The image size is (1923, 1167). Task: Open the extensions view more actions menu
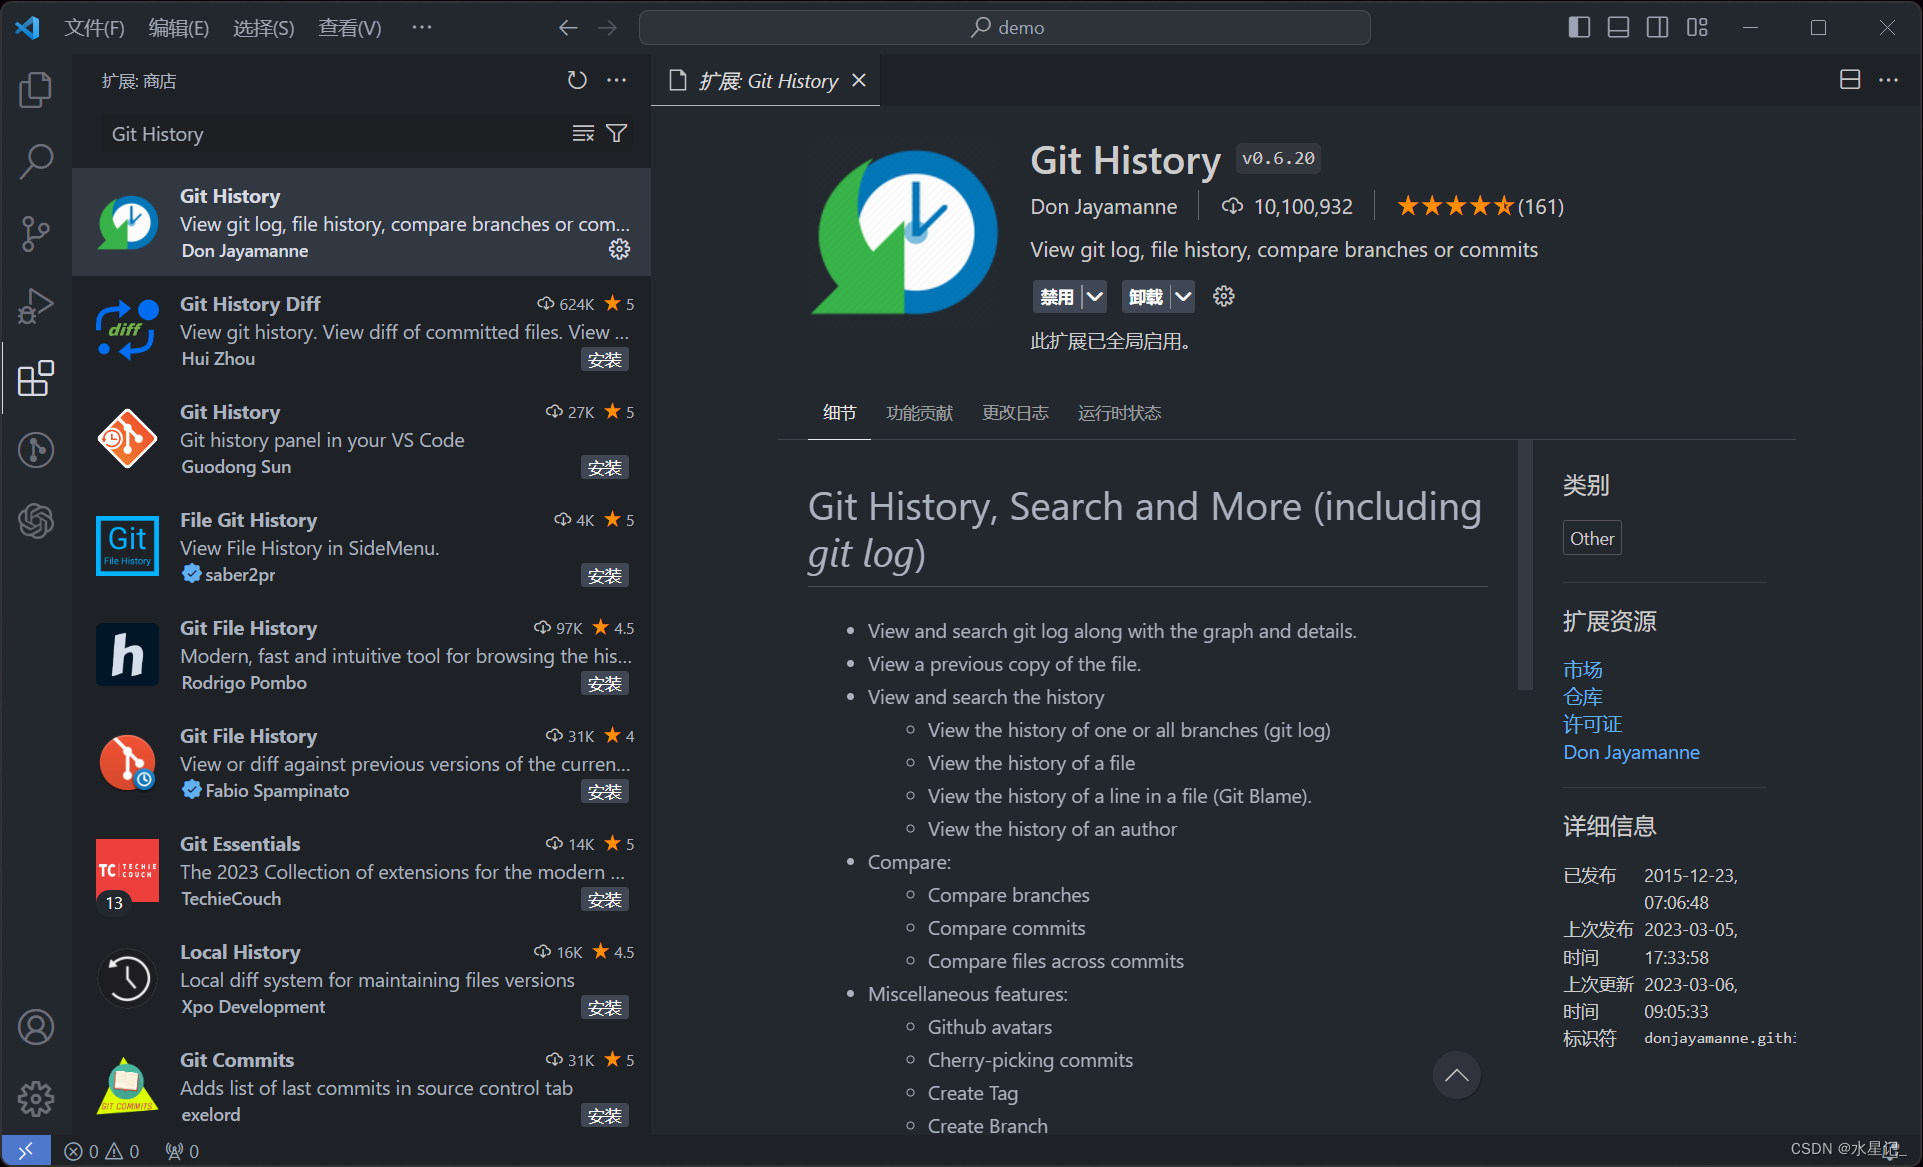(617, 80)
